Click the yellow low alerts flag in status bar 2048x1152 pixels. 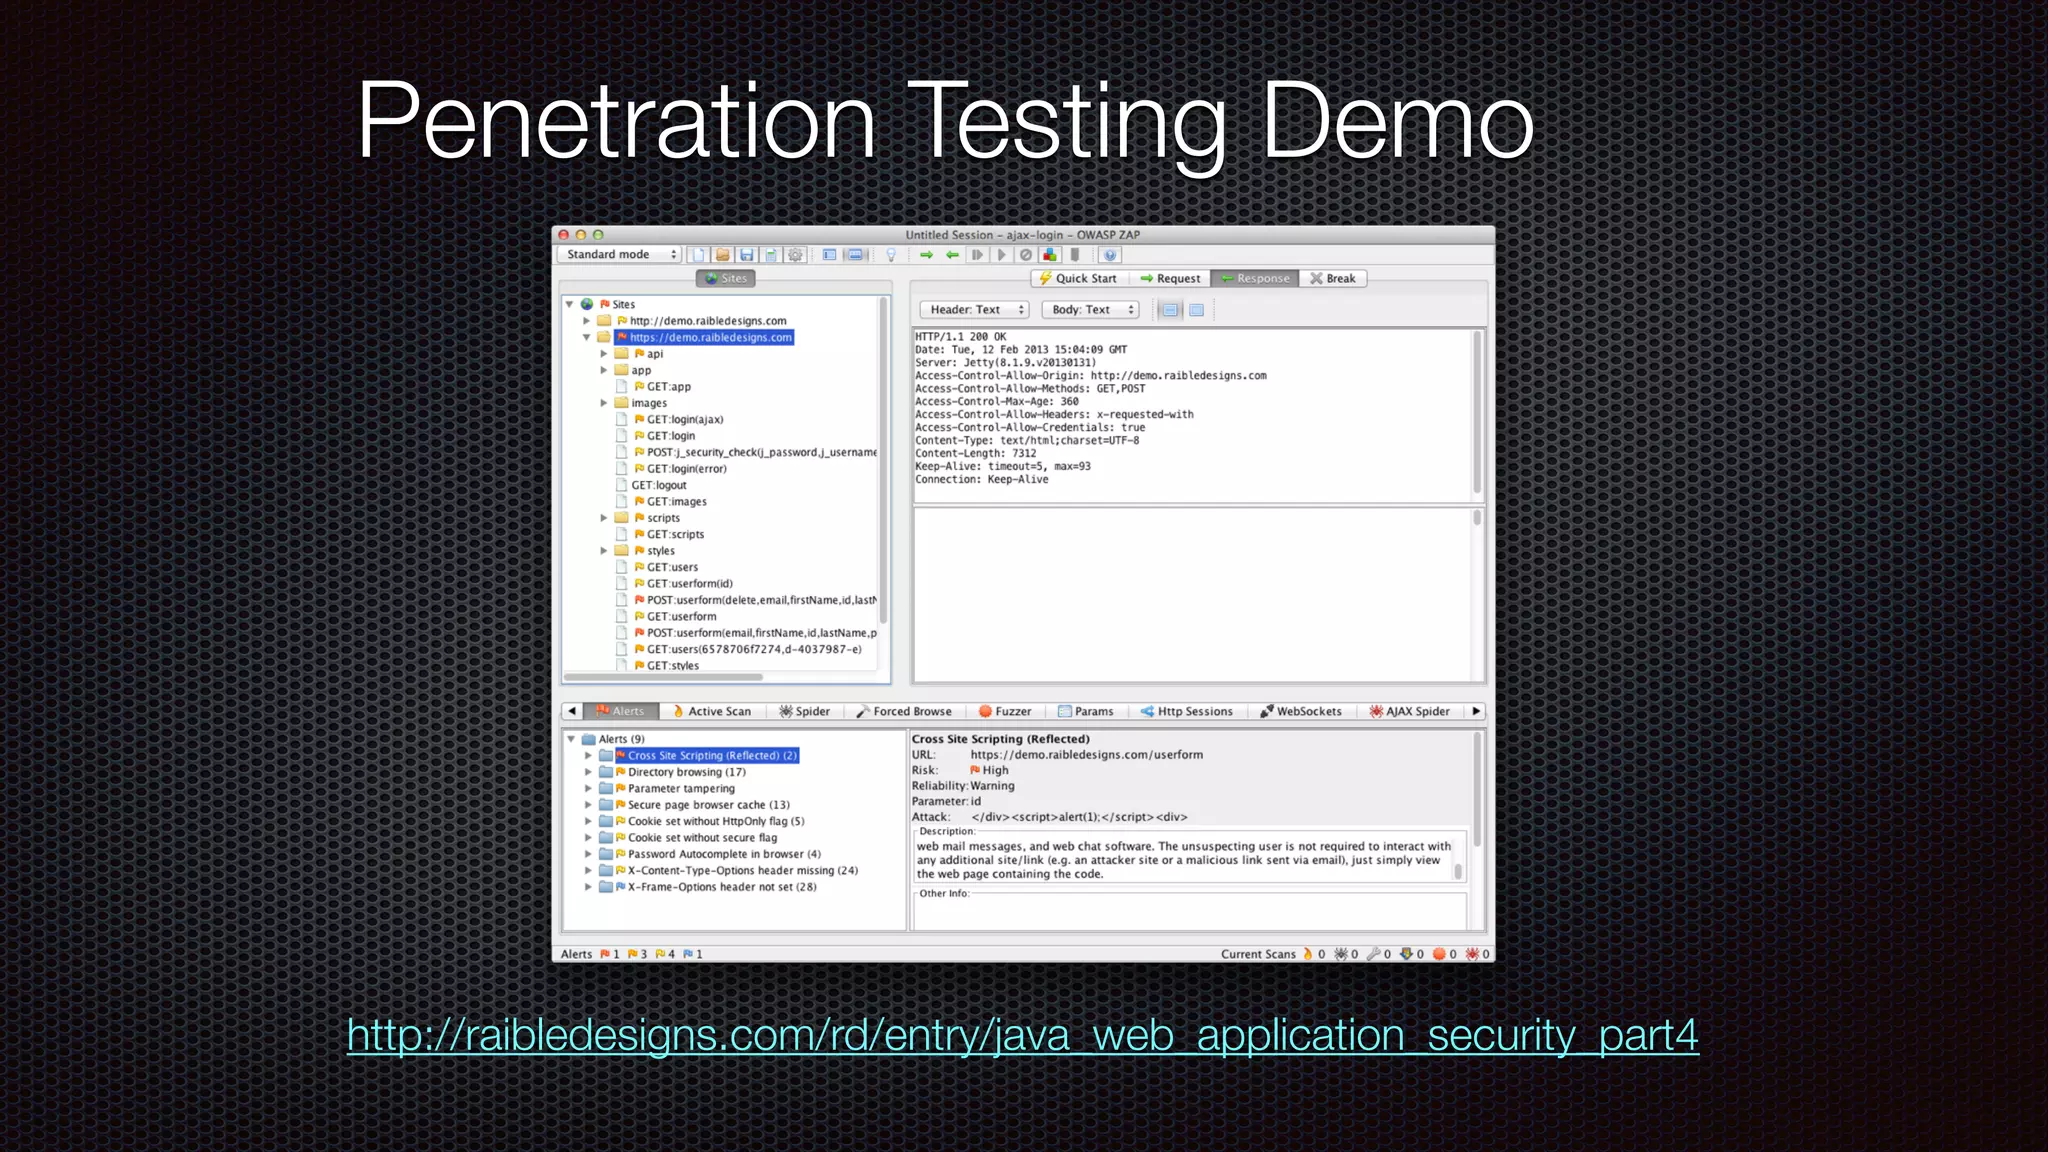tap(660, 954)
